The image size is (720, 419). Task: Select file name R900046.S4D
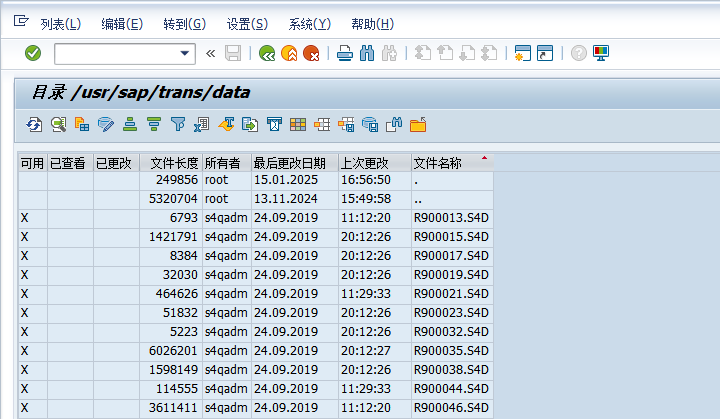[451, 408]
